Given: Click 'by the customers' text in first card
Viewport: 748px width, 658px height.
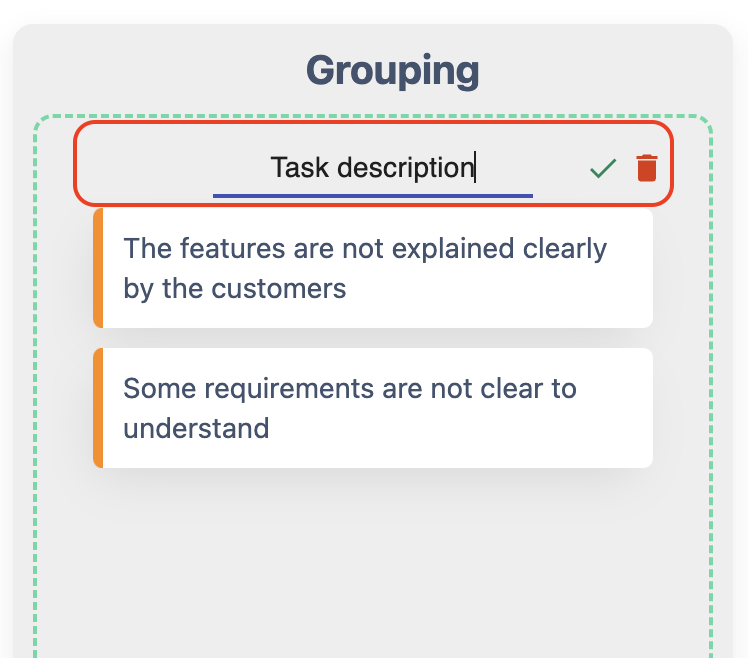Looking at the screenshot, I should pyautogui.click(x=235, y=289).
